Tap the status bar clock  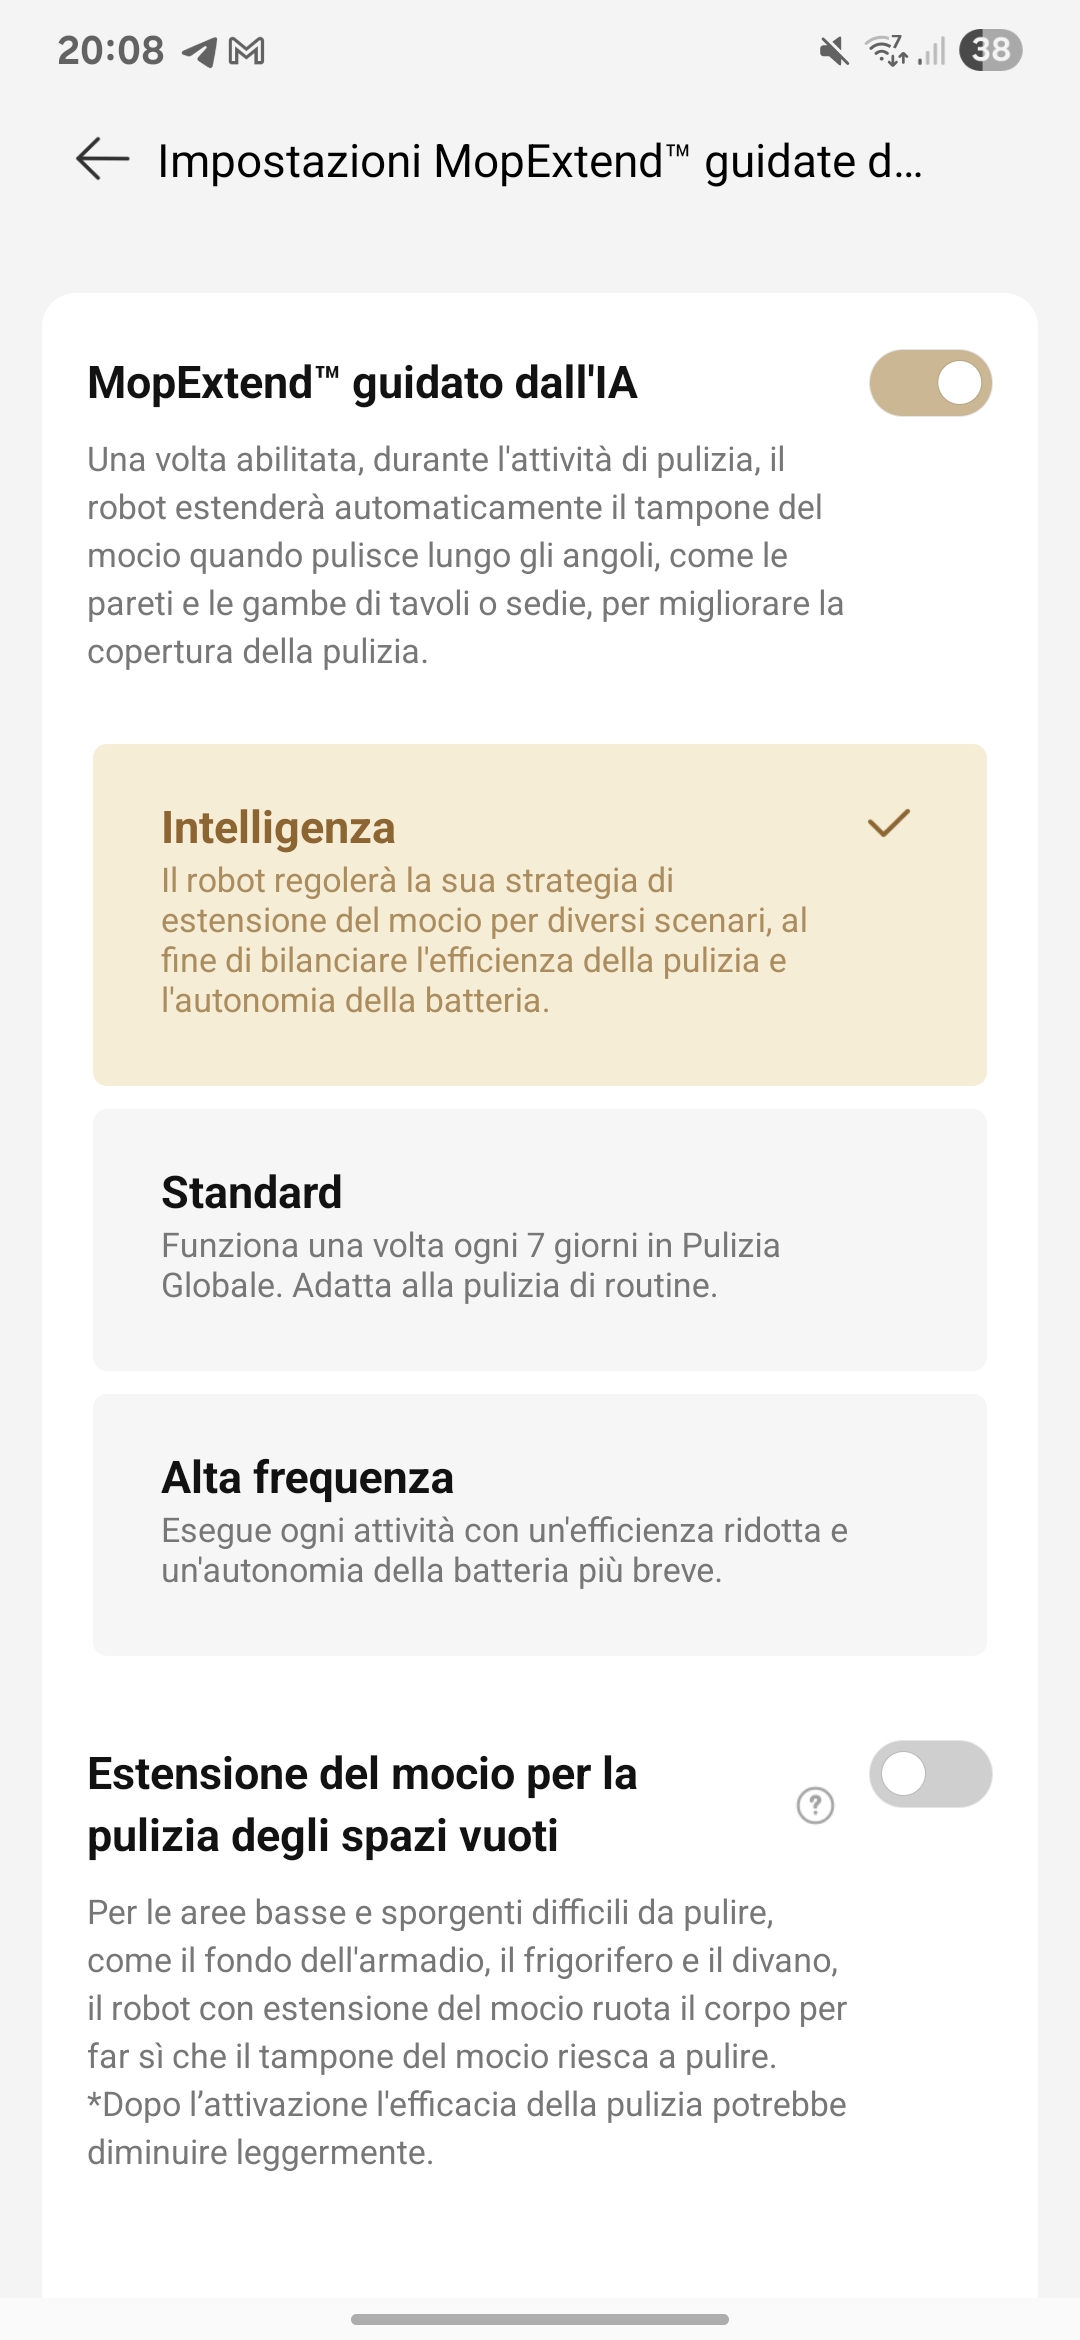point(110,50)
